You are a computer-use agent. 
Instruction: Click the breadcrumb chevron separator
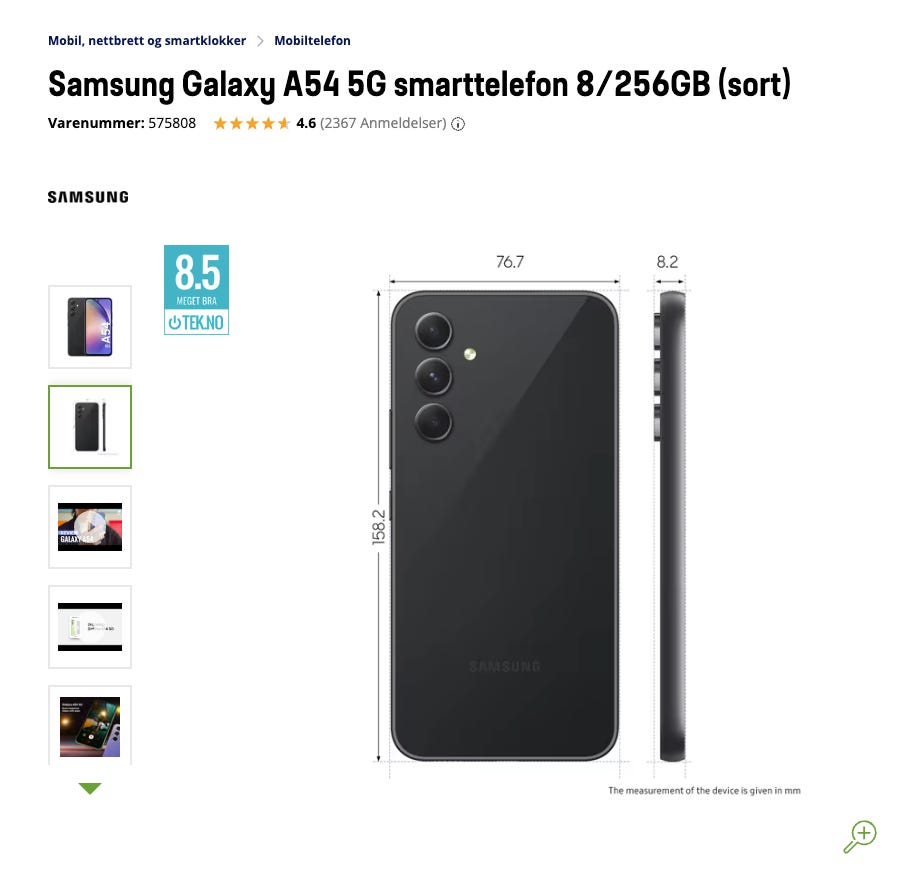(x=260, y=41)
